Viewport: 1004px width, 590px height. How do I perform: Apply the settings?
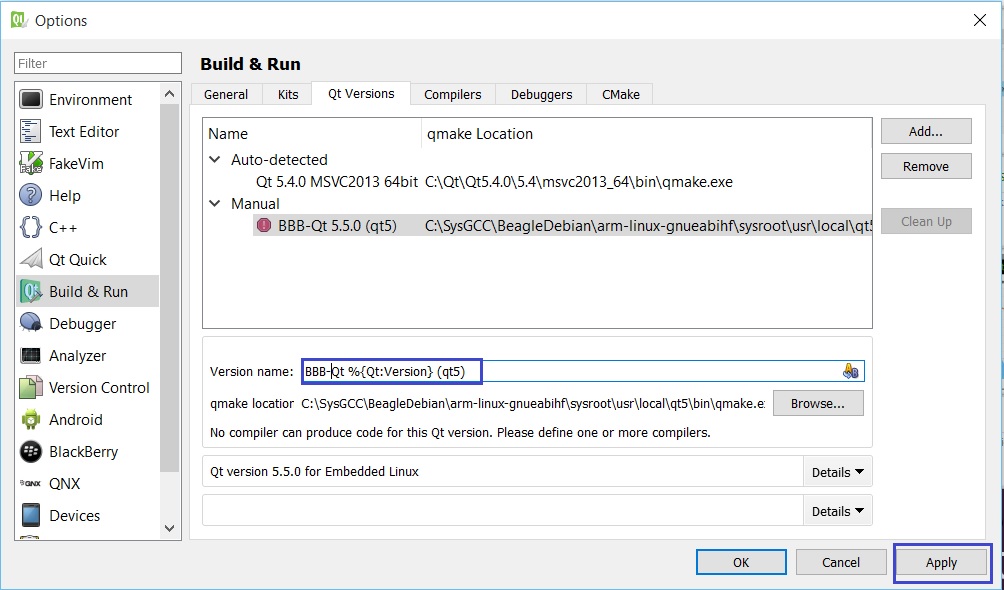point(941,562)
